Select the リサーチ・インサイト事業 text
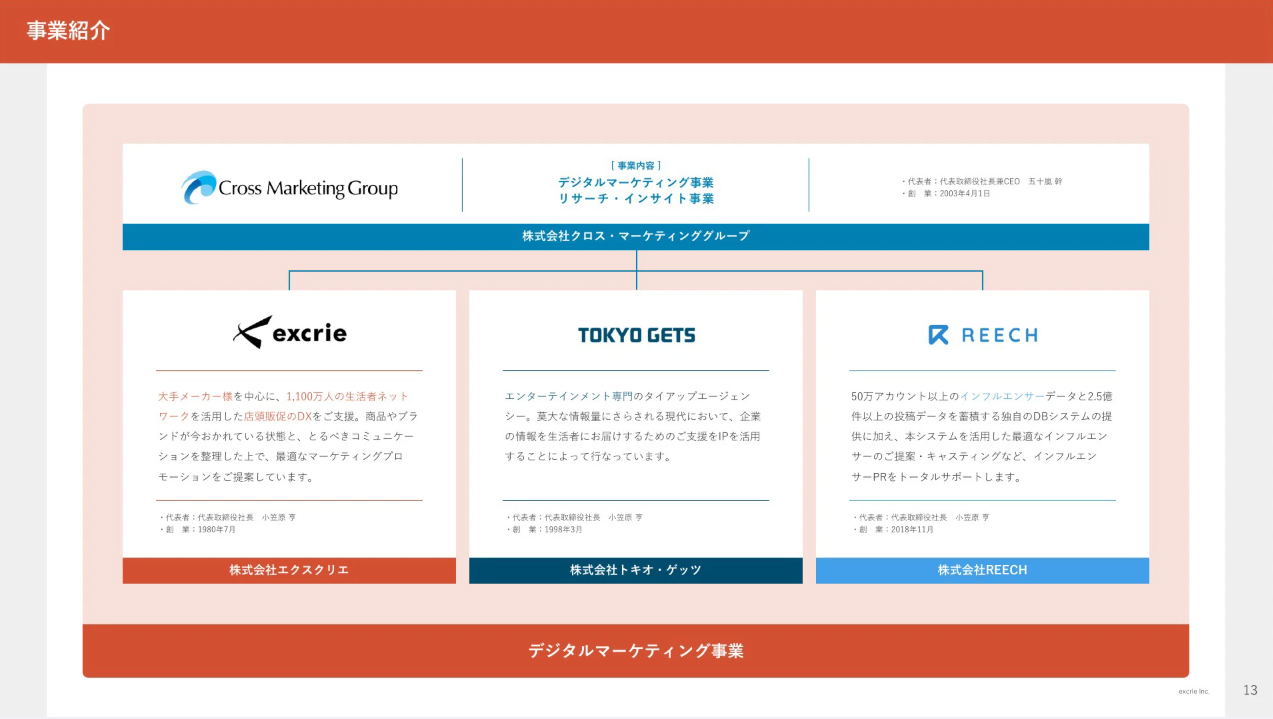 click(x=635, y=199)
